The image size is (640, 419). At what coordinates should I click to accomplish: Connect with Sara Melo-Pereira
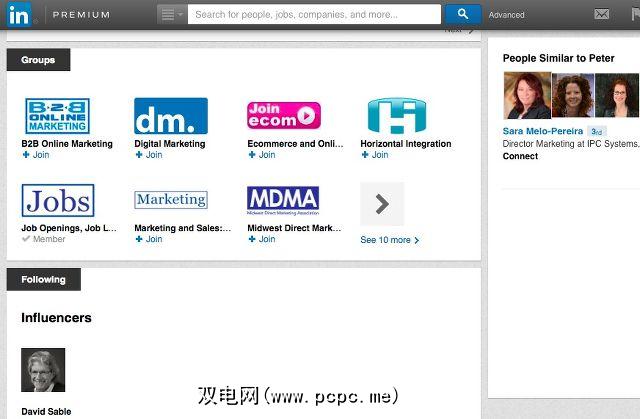pos(520,156)
